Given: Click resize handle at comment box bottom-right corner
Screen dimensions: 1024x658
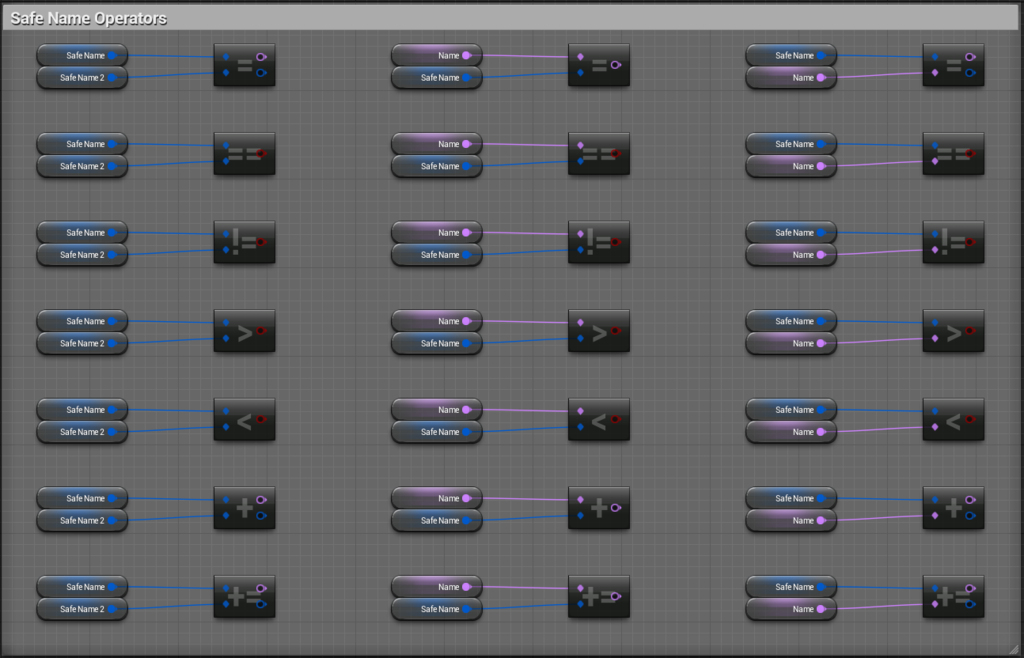Looking at the screenshot, I should (x=1015, y=649).
